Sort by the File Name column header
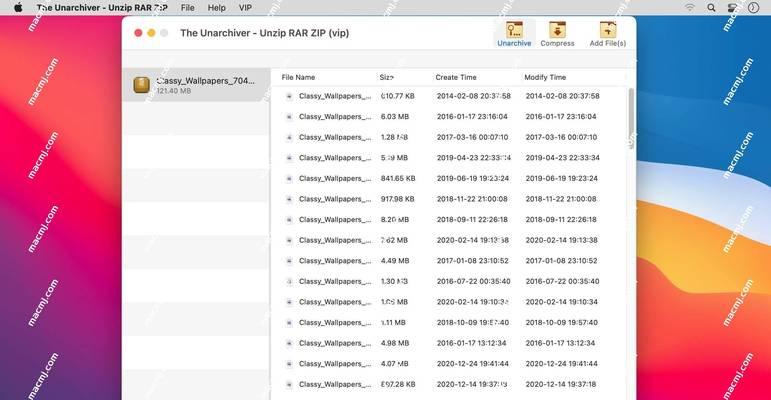 click(298, 77)
